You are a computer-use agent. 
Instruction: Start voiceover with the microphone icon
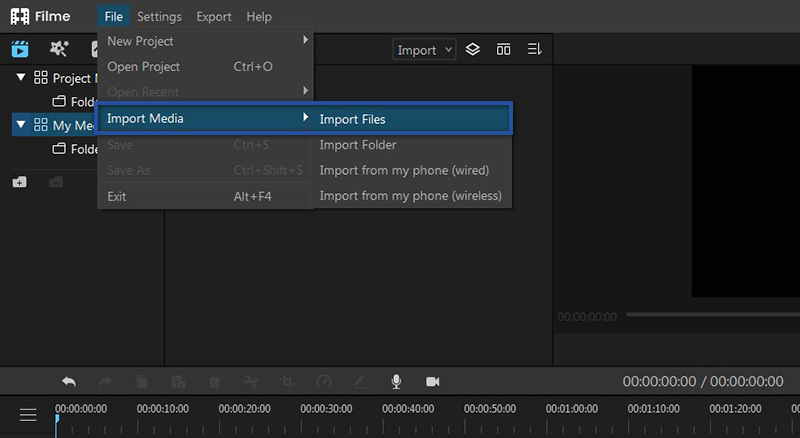pyautogui.click(x=396, y=382)
